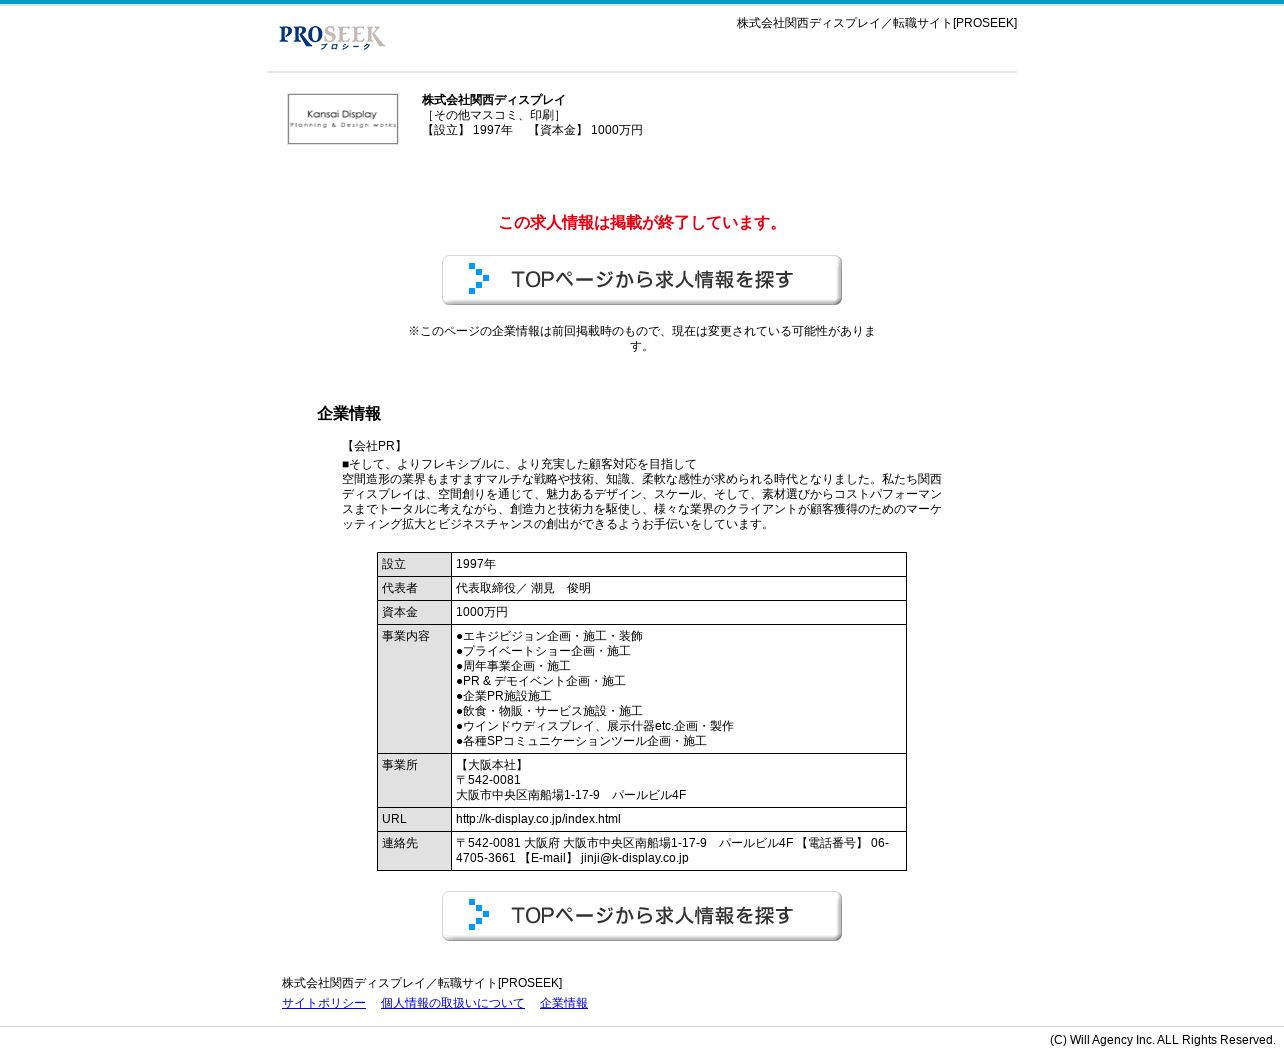Click the 設立 table row label
The height and width of the screenshot is (1049, 1284).
tap(394, 564)
